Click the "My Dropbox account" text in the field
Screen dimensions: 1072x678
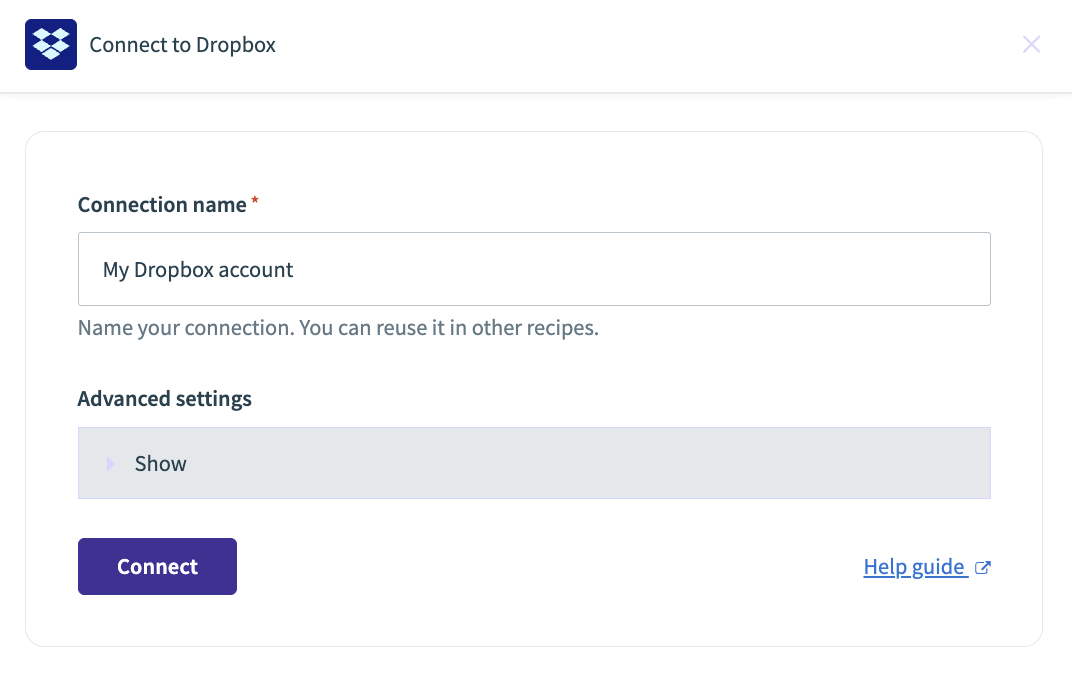[x=198, y=270]
